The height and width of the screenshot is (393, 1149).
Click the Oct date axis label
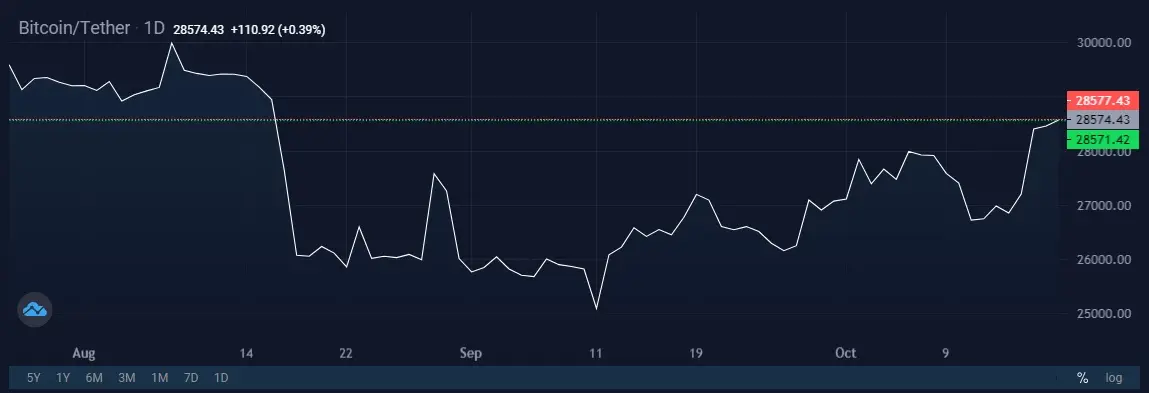tap(846, 353)
